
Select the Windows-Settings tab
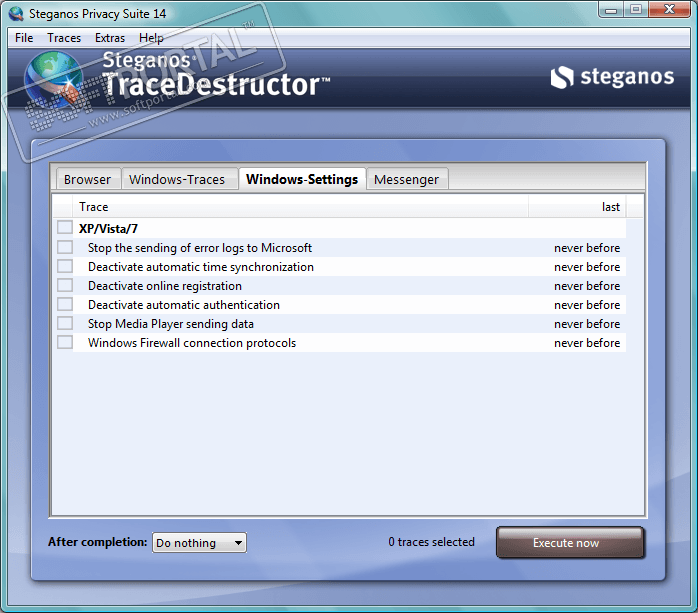click(302, 179)
